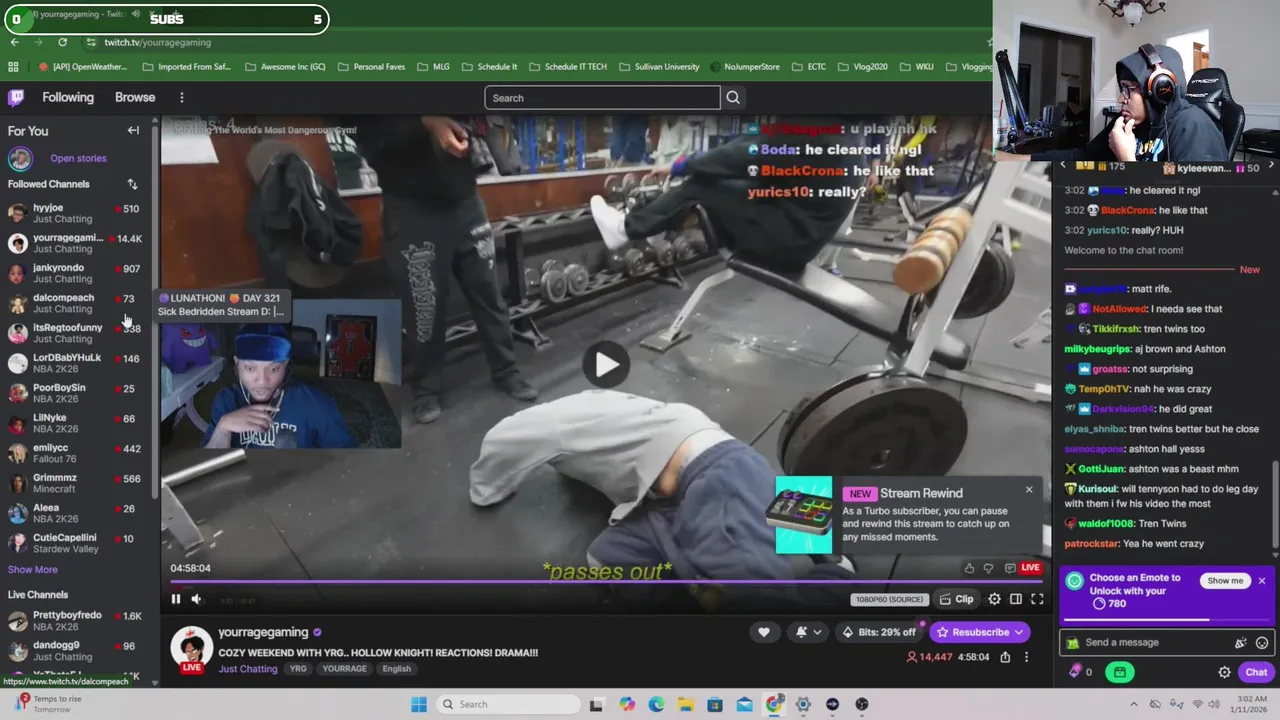This screenshot has height=720, width=1280.
Task: Open the Bits balance icon showing 0
Action: pyautogui.click(x=1081, y=672)
